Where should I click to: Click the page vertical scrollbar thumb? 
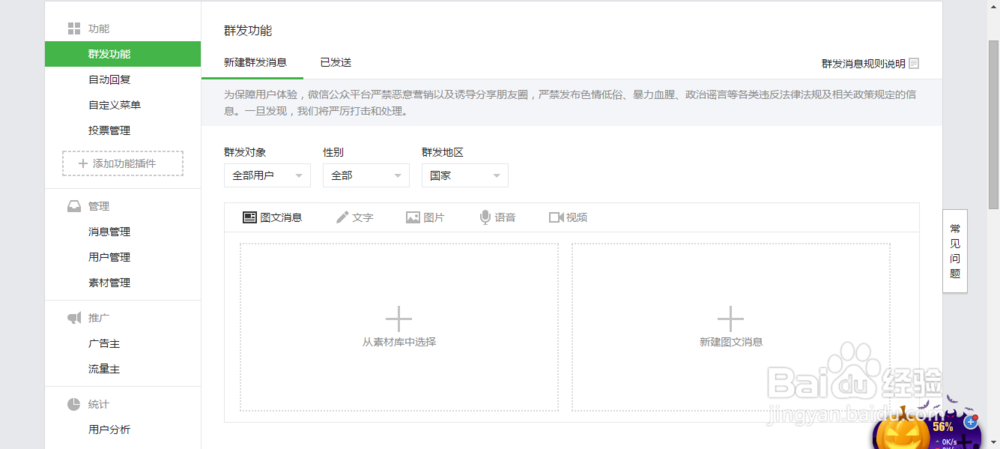click(x=994, y=124)
